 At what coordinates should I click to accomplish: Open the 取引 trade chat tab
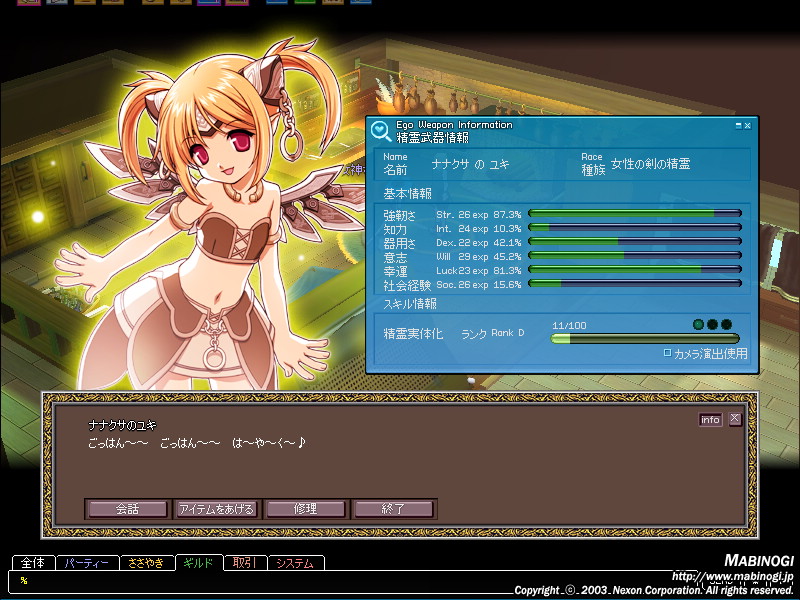(245, 563)
